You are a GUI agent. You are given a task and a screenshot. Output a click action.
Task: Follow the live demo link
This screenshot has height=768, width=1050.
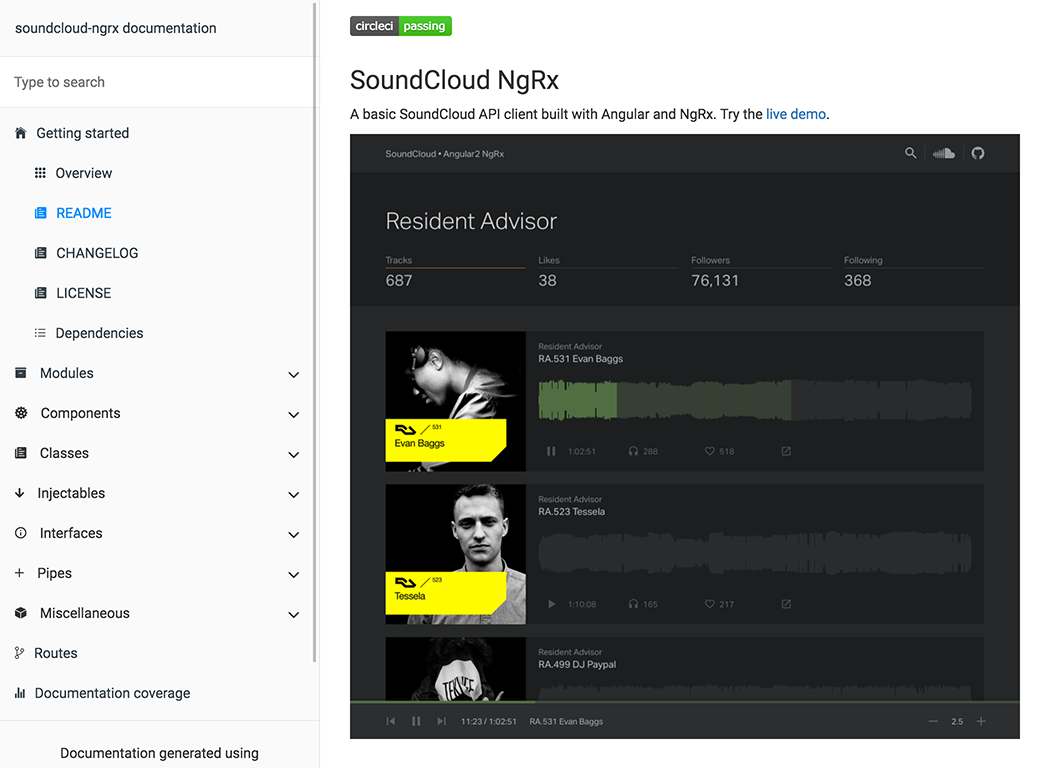point(795,113)
